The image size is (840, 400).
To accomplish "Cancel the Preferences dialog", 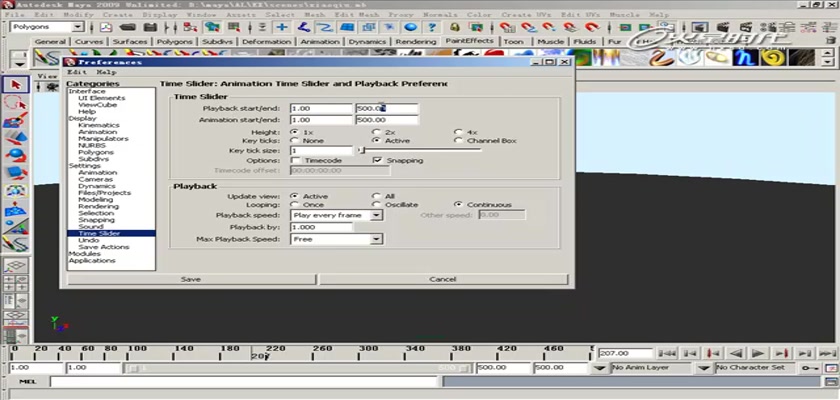I will point(443,279).
